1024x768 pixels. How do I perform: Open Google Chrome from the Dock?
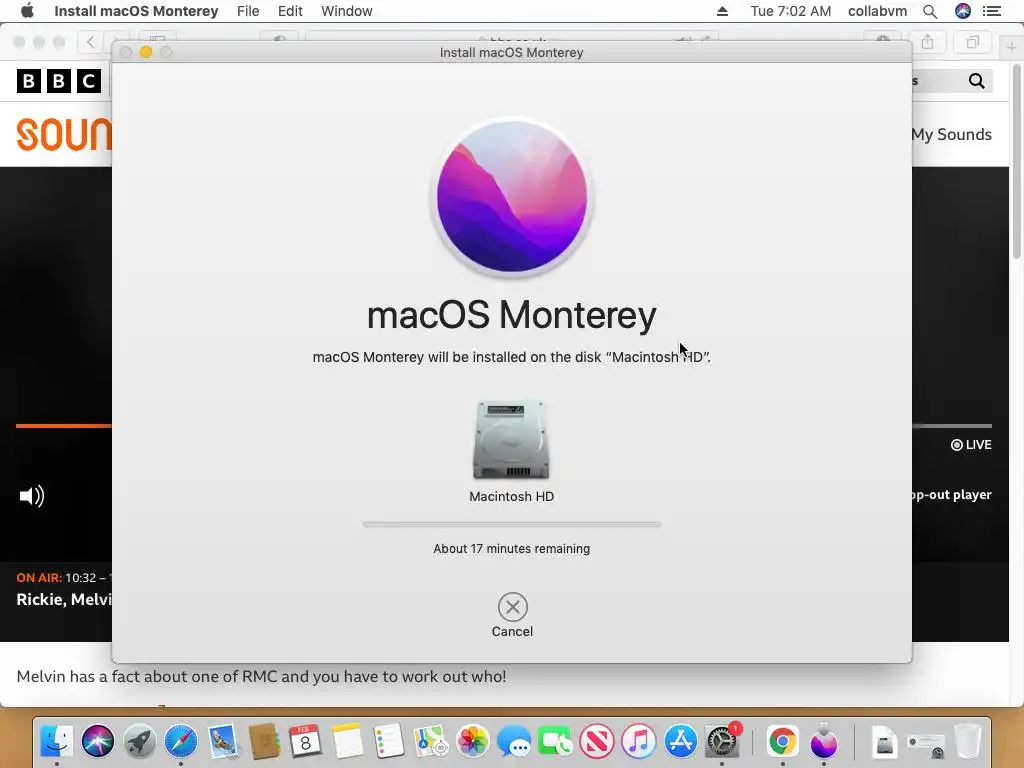point(782,741)
